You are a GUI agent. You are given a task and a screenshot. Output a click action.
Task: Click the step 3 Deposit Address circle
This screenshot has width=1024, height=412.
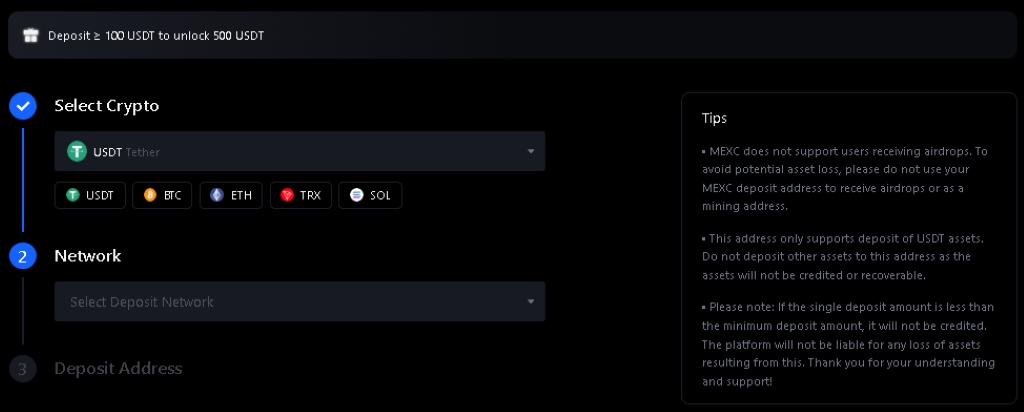23,369
